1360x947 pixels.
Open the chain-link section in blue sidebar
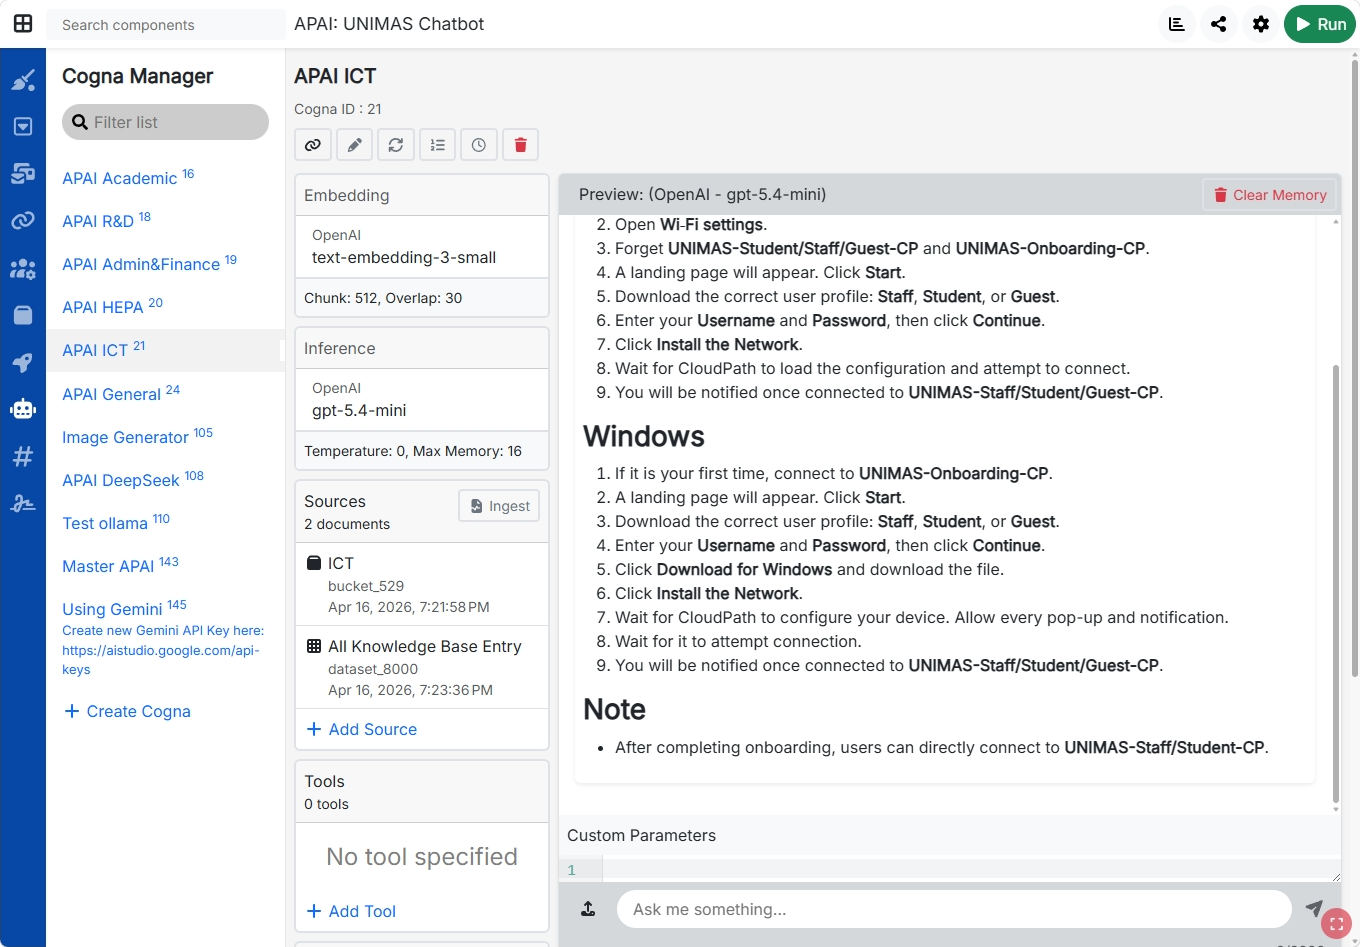[x=23, y=220]
